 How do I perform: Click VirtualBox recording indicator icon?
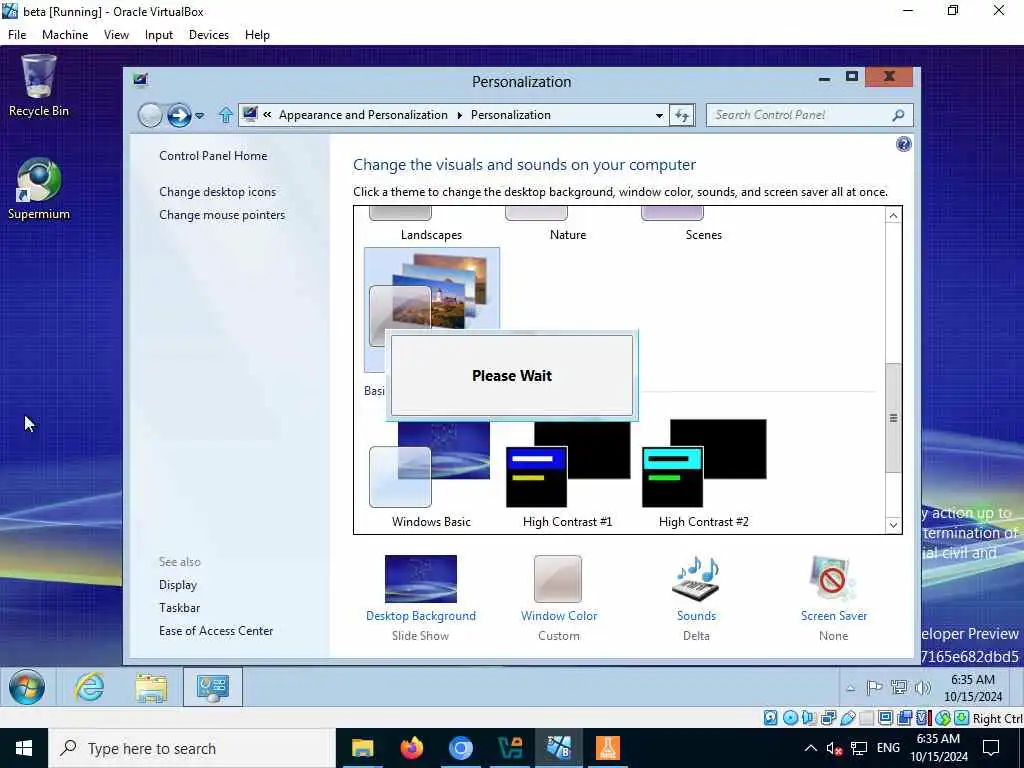[904, 718]
